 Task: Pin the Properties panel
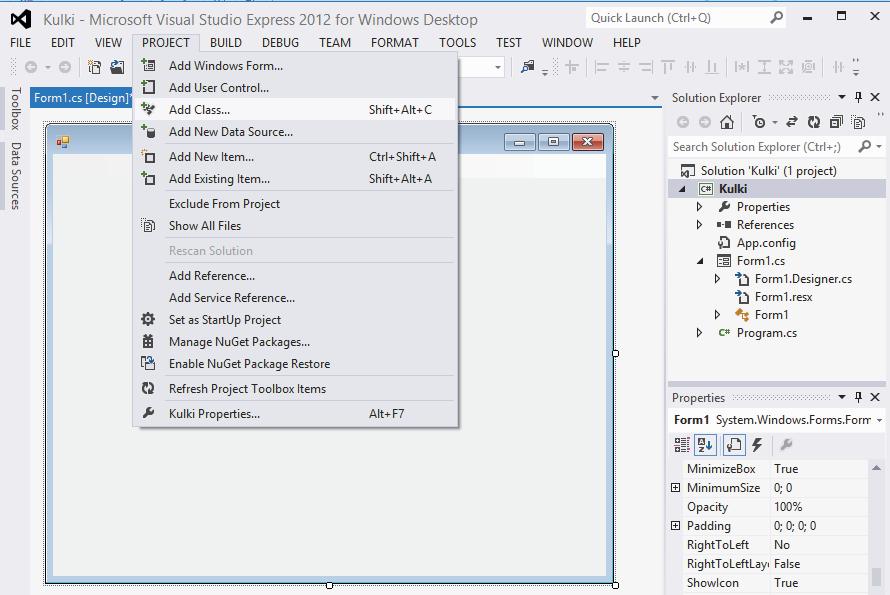point(858,397)
